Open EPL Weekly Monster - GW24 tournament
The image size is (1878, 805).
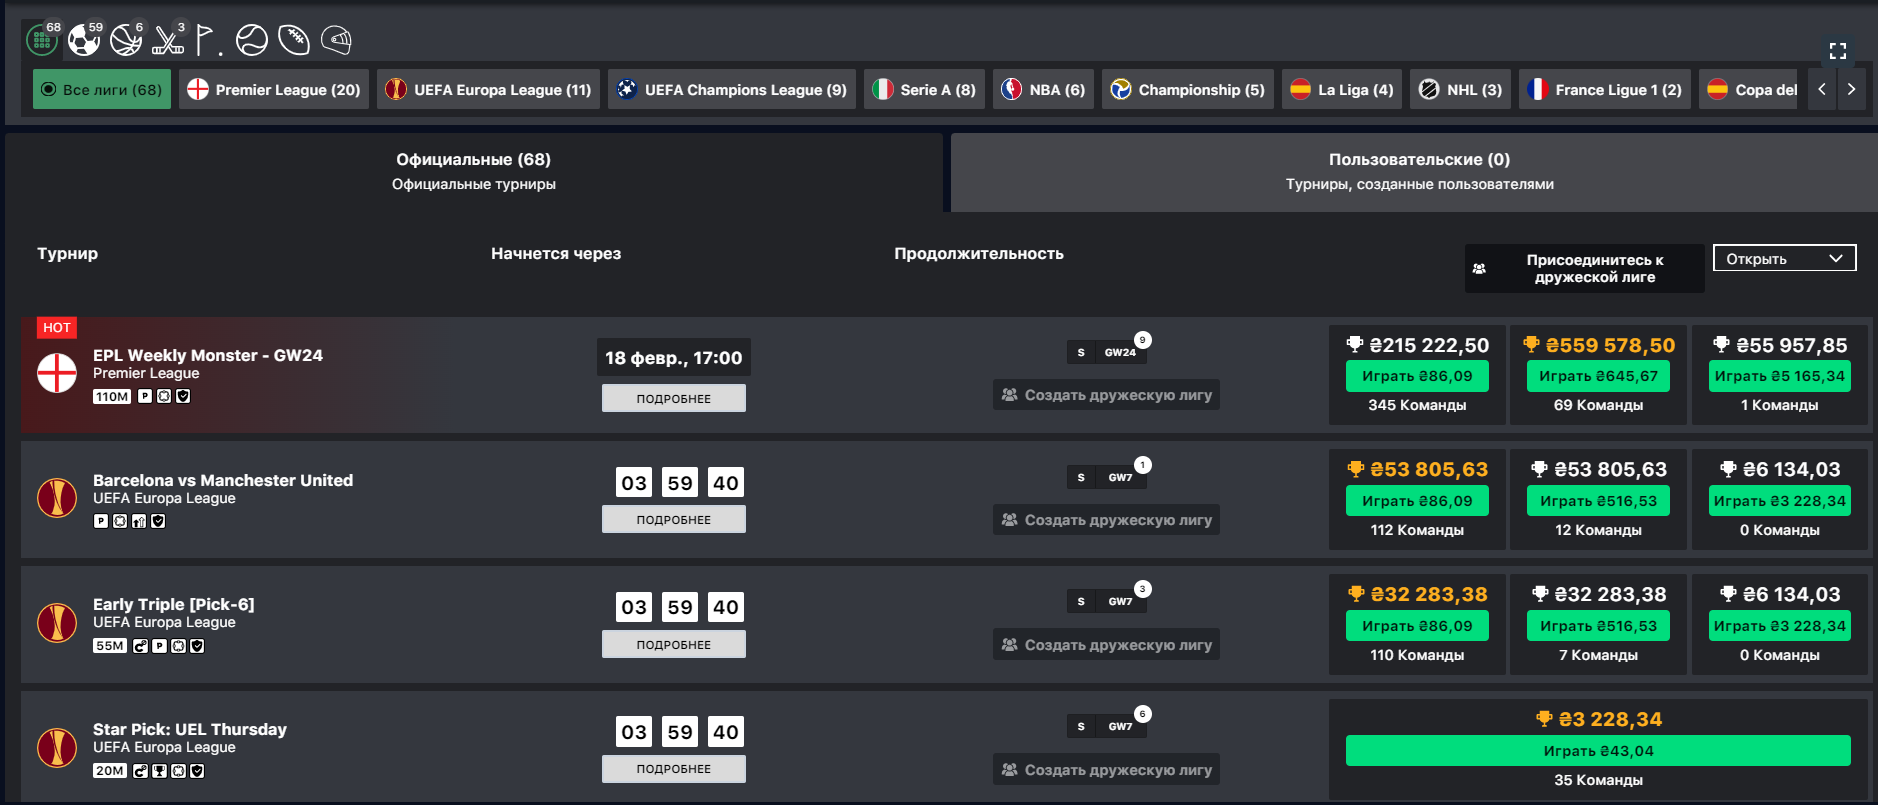point(208,355)
